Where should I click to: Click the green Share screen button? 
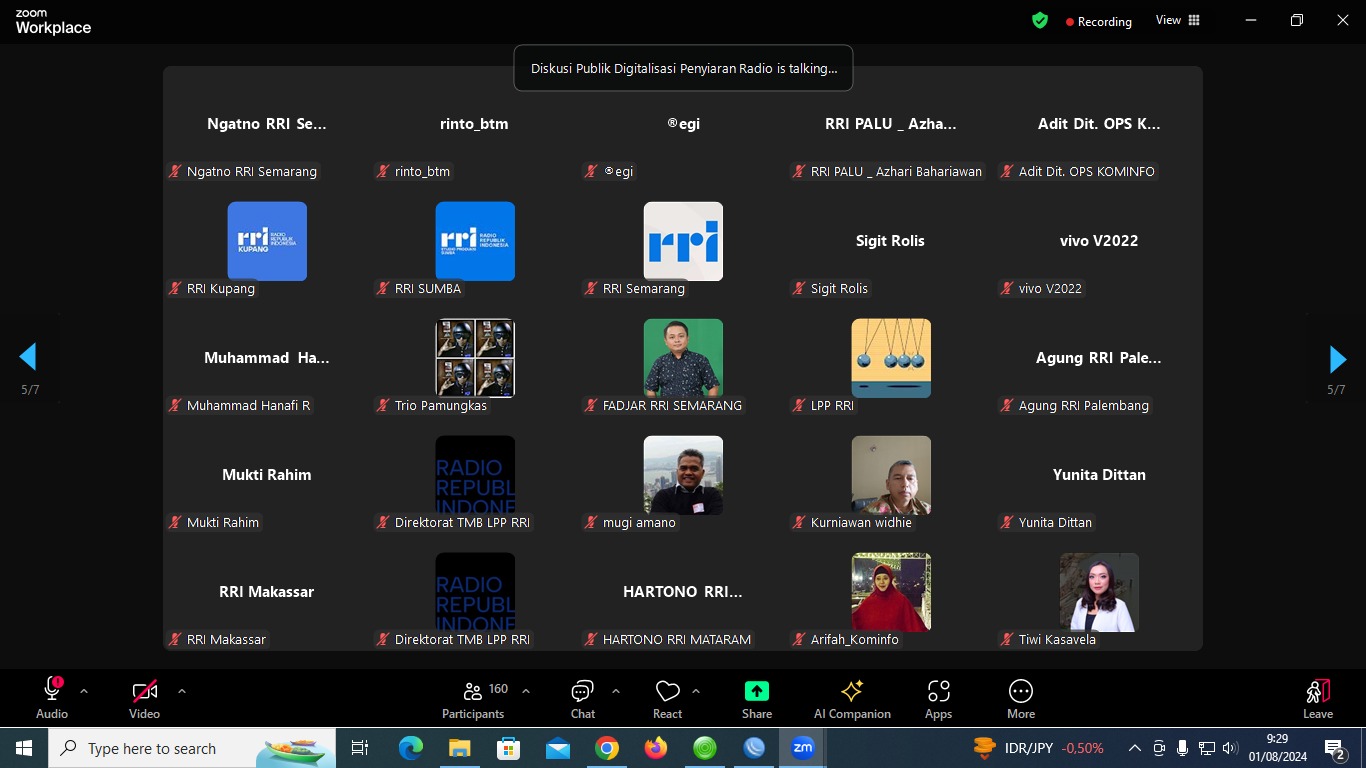click(x=757, y=699)
